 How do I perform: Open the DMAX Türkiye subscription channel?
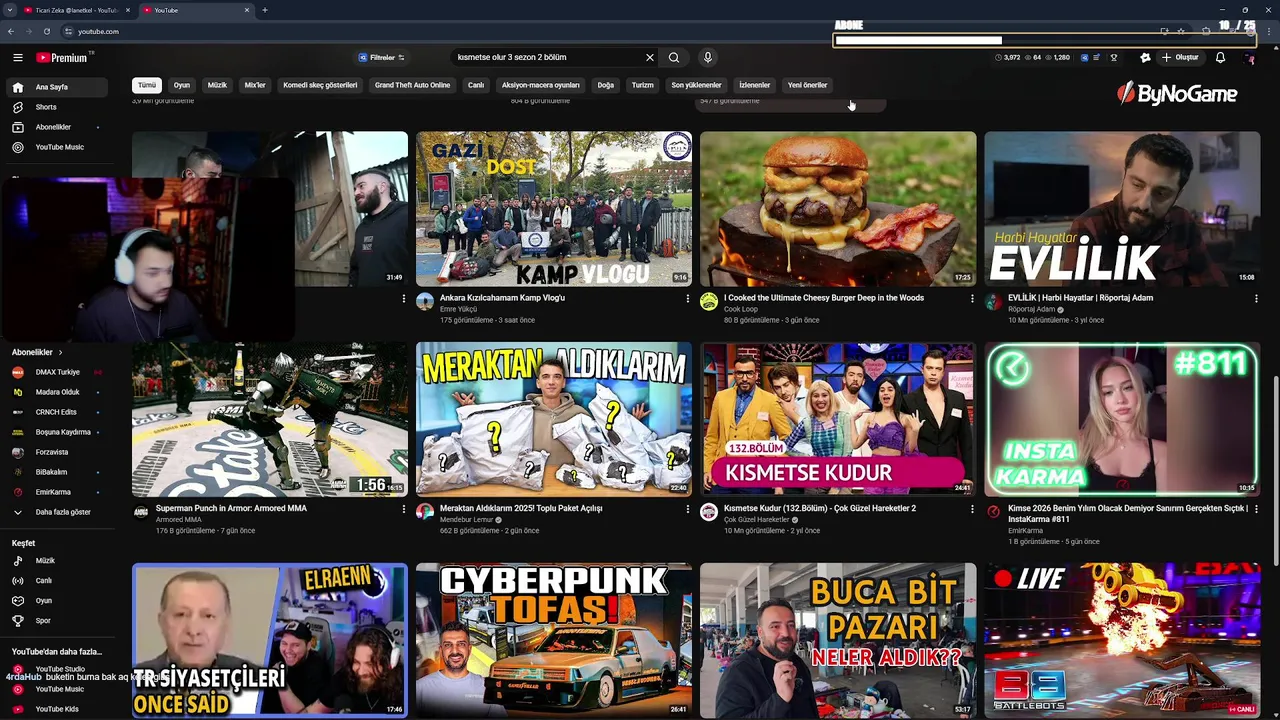click(56, 372)
